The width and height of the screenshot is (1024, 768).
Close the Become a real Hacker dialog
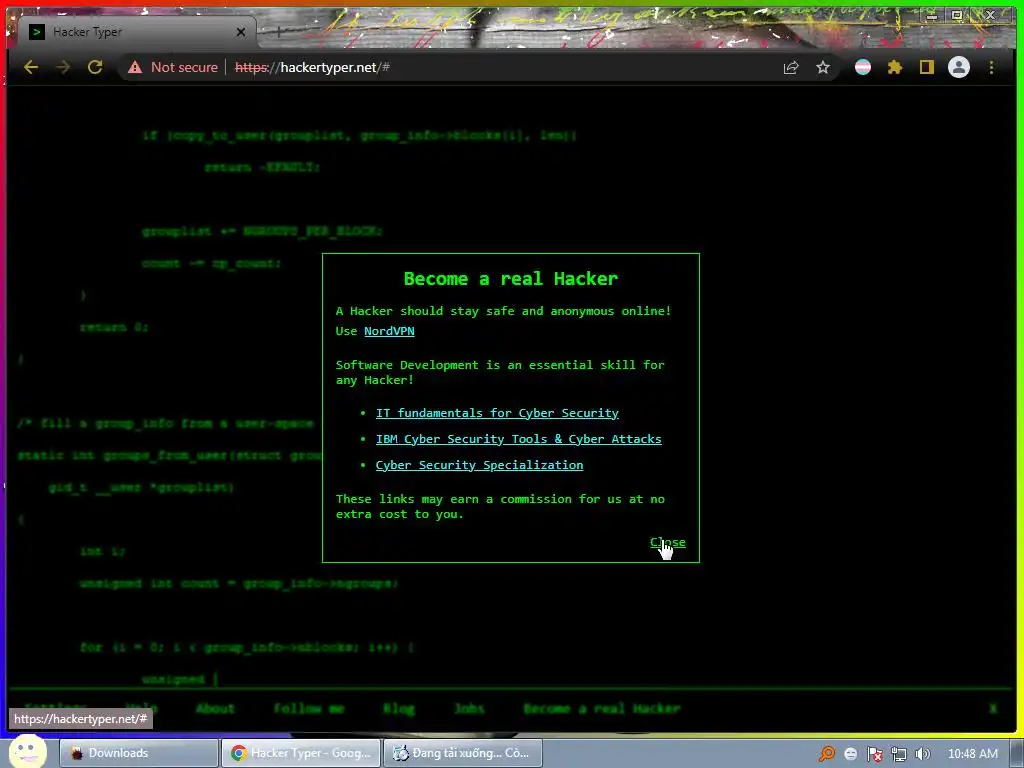point(667,542)
